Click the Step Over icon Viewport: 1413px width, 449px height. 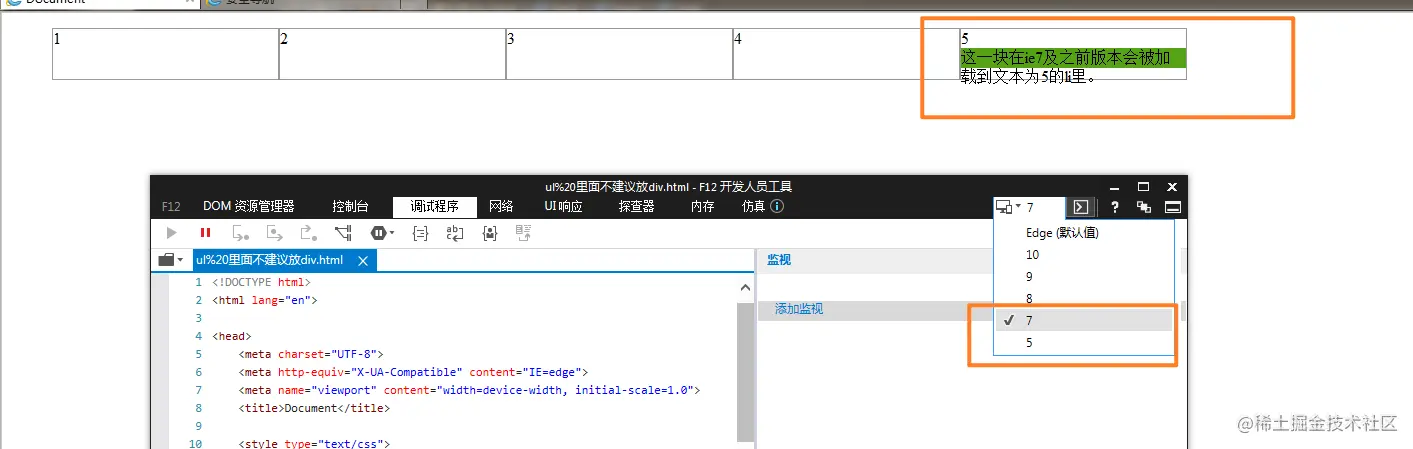click(274, 233)
